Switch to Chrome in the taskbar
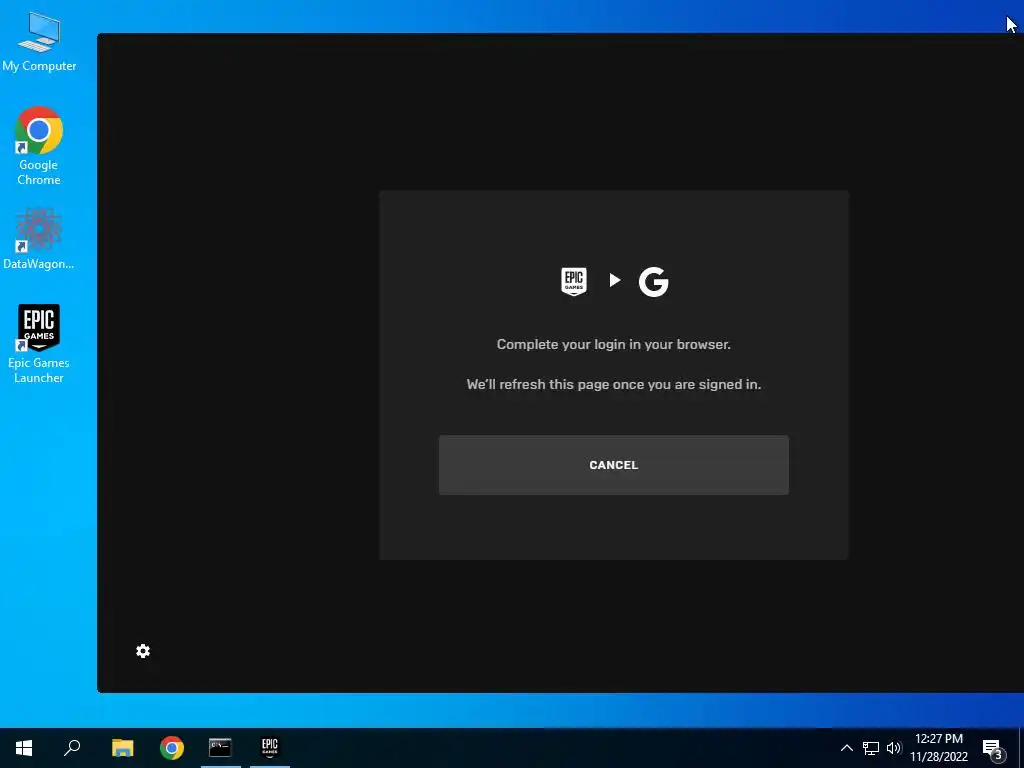 tap(172, 748)
